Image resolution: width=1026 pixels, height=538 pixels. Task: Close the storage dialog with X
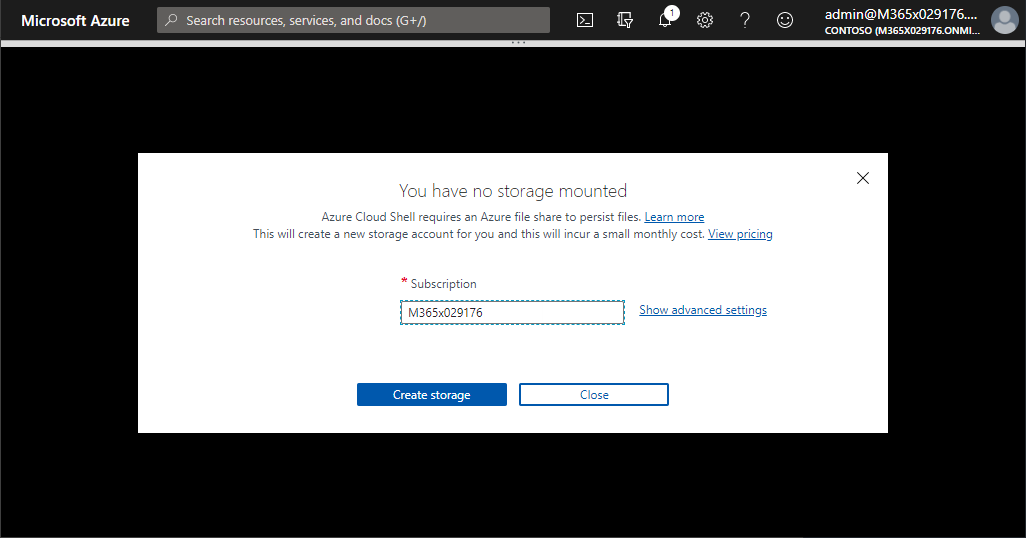862,178
